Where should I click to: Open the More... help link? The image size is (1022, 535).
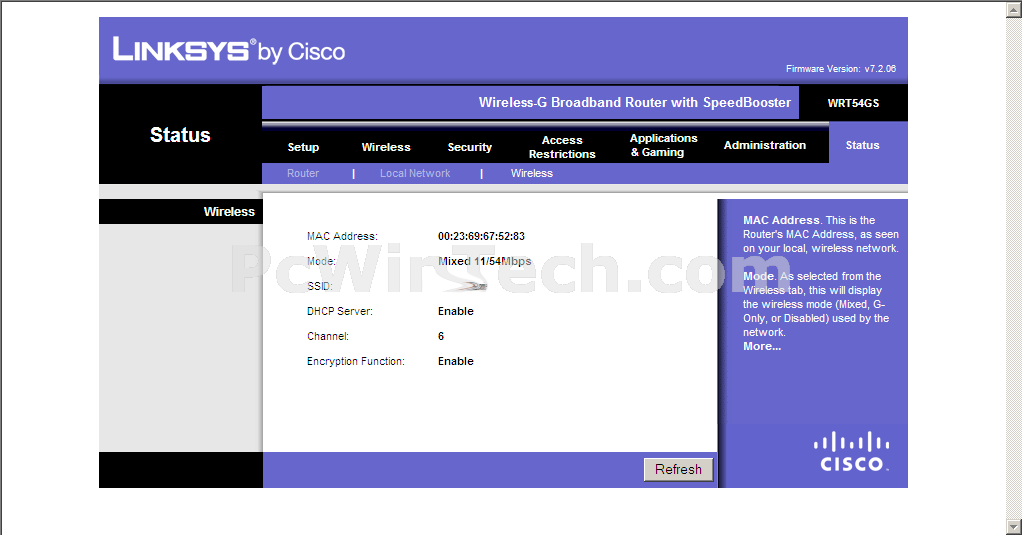click(x=762, y=346)
